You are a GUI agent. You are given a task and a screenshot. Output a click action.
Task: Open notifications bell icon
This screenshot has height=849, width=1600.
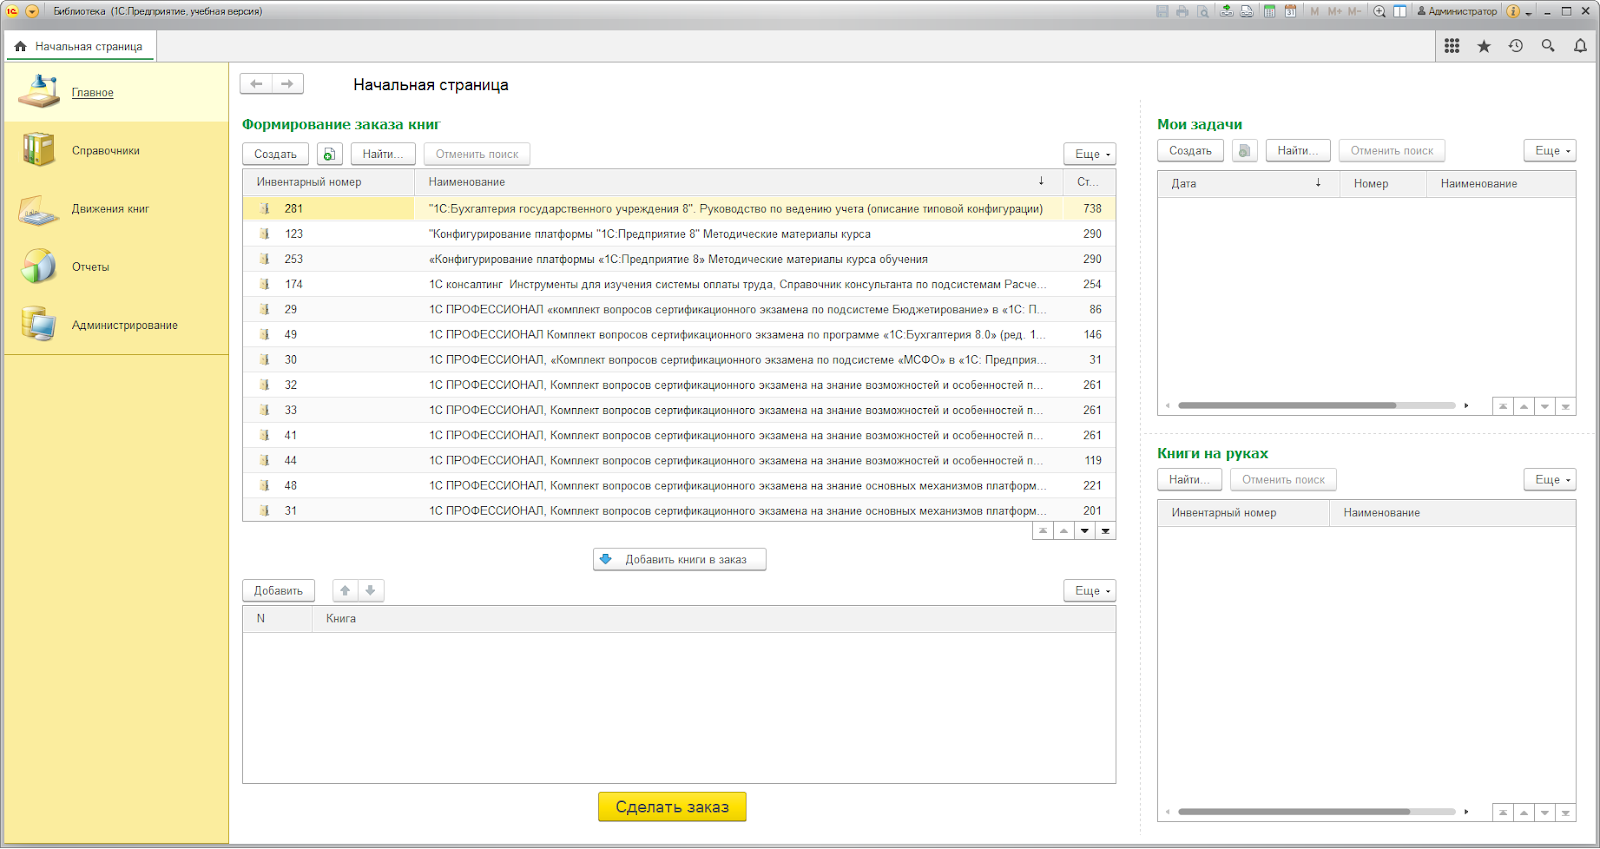point(1580,46)
